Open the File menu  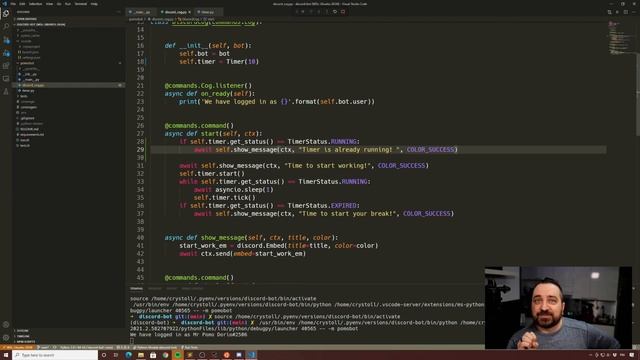point(13,4)
